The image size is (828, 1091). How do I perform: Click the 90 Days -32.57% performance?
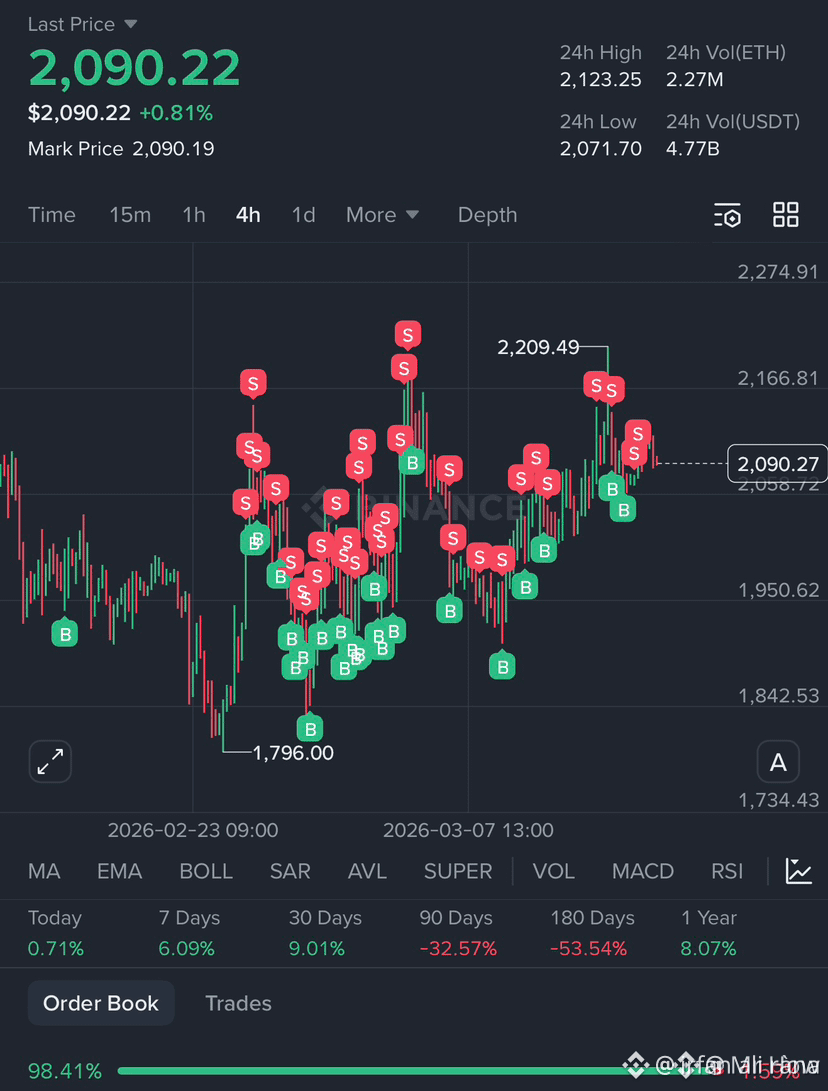pyautogui.click(x=458, y=933)
